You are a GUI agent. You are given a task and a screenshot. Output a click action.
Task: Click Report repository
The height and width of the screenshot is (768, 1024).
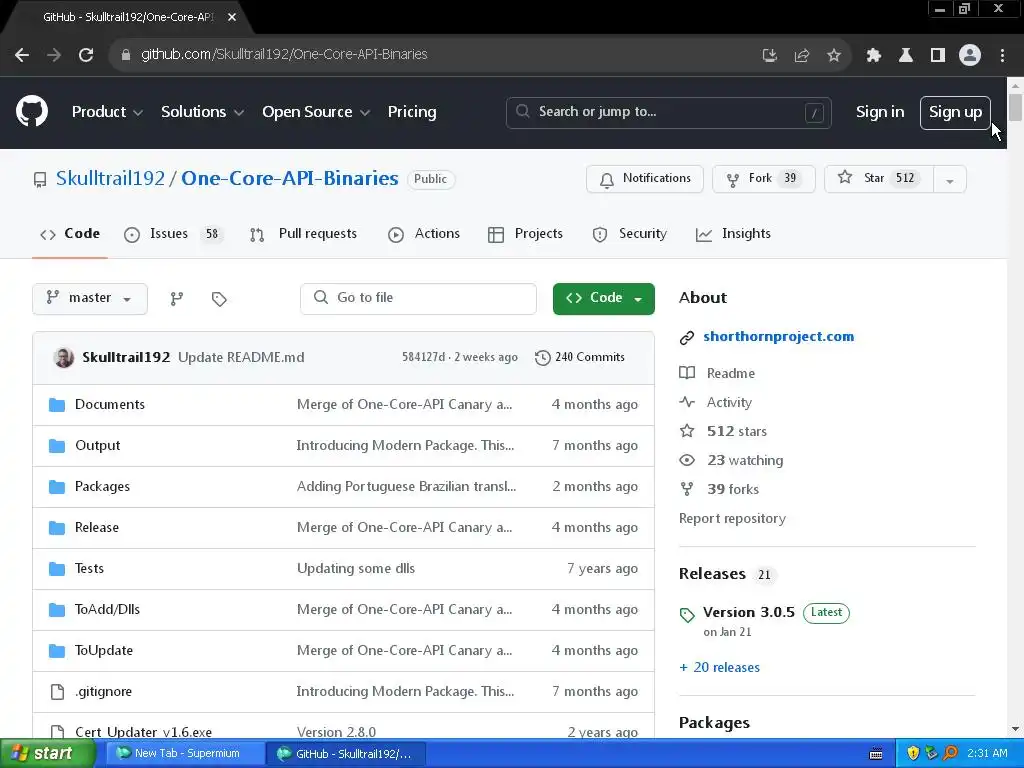(x=732, y=519)
